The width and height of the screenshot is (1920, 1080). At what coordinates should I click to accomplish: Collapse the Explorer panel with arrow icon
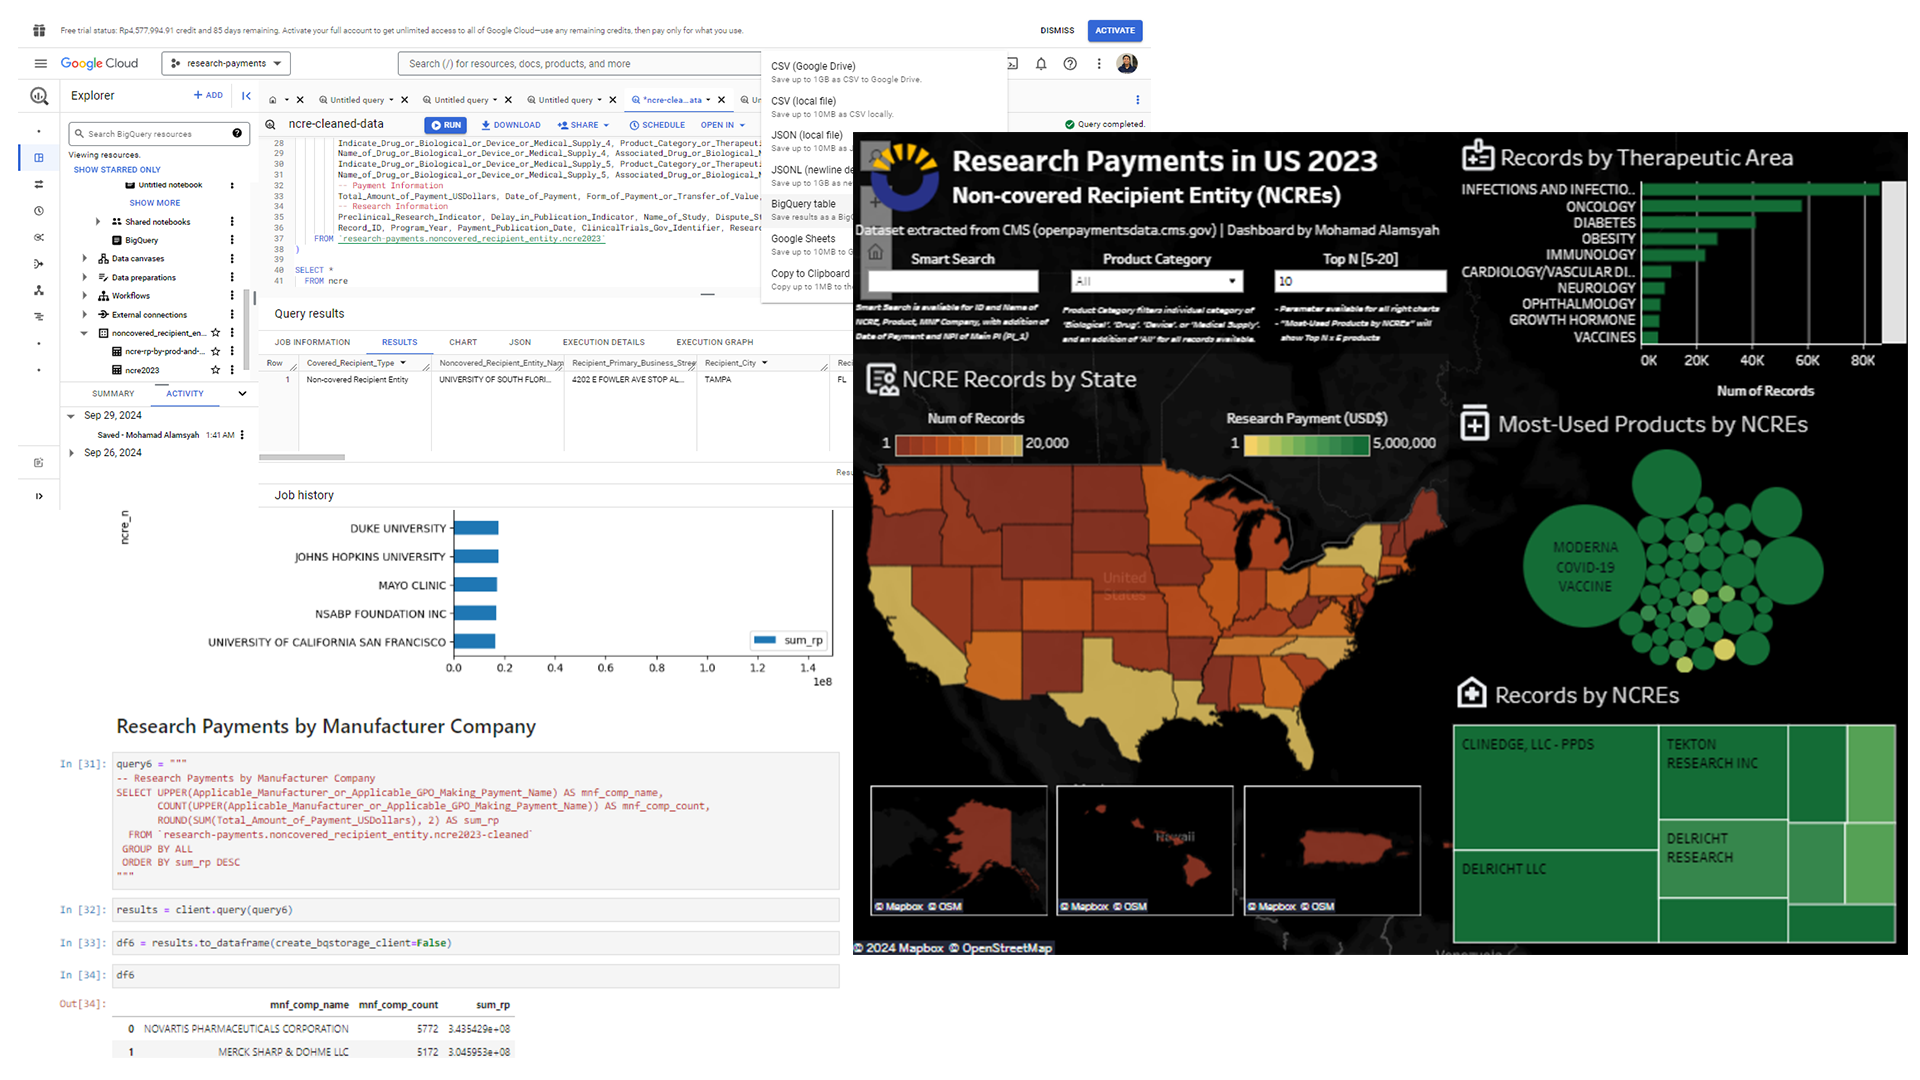pyautogui.click(x=246, y=96)
